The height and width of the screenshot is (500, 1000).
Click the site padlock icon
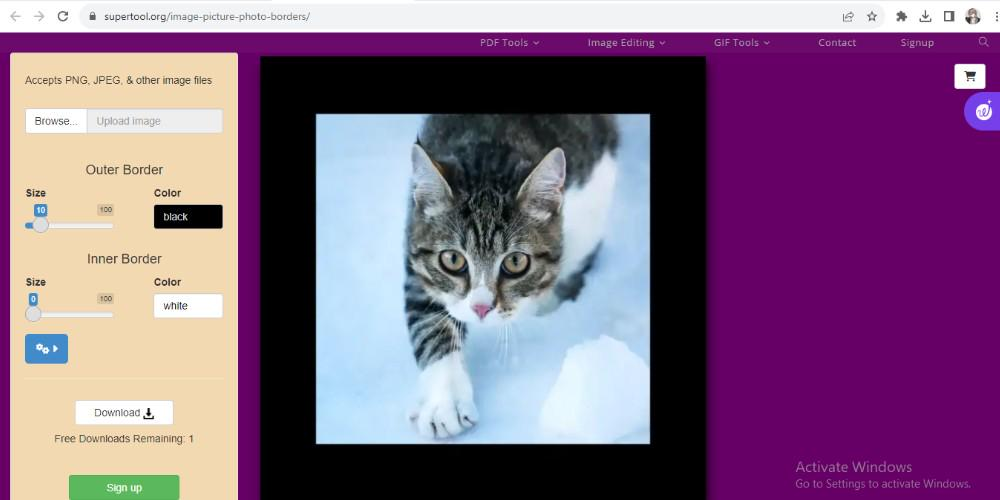(x=92, y=17)
